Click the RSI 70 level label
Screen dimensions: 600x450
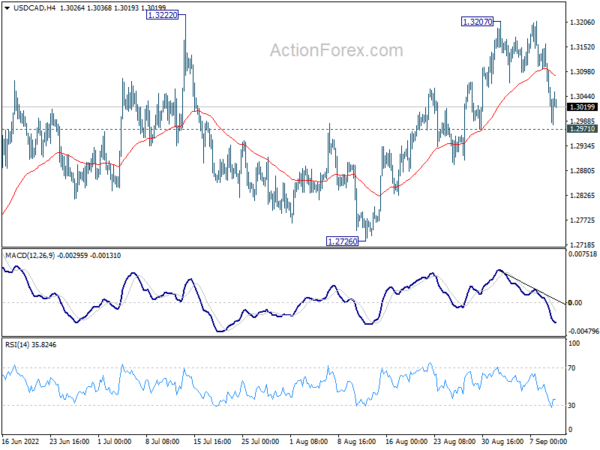pyautogui.click(x=572, y=368)
